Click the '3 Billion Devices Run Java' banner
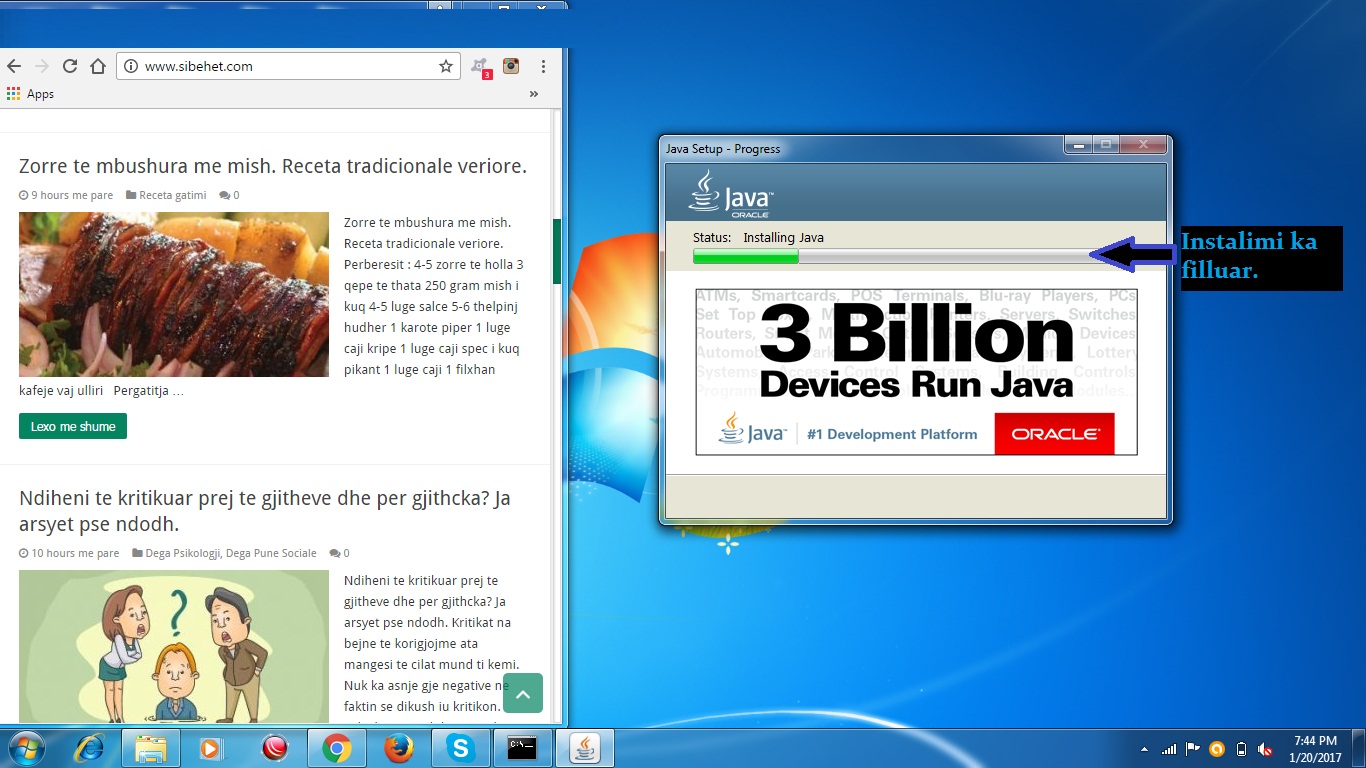This screenshot has width=1366, height=768. 917,372
